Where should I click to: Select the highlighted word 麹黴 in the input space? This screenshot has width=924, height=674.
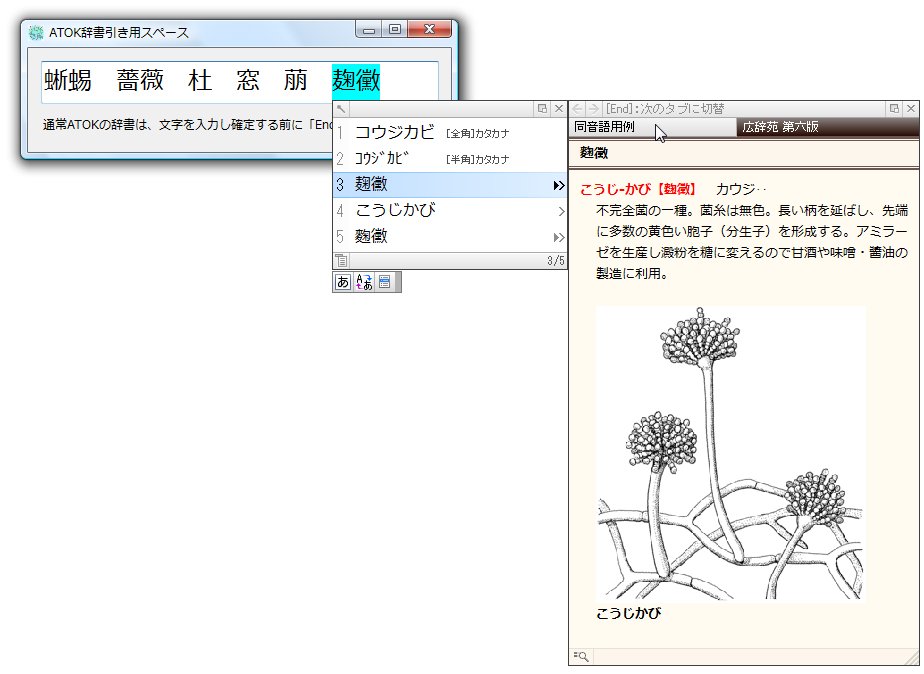tap(355, 81)
